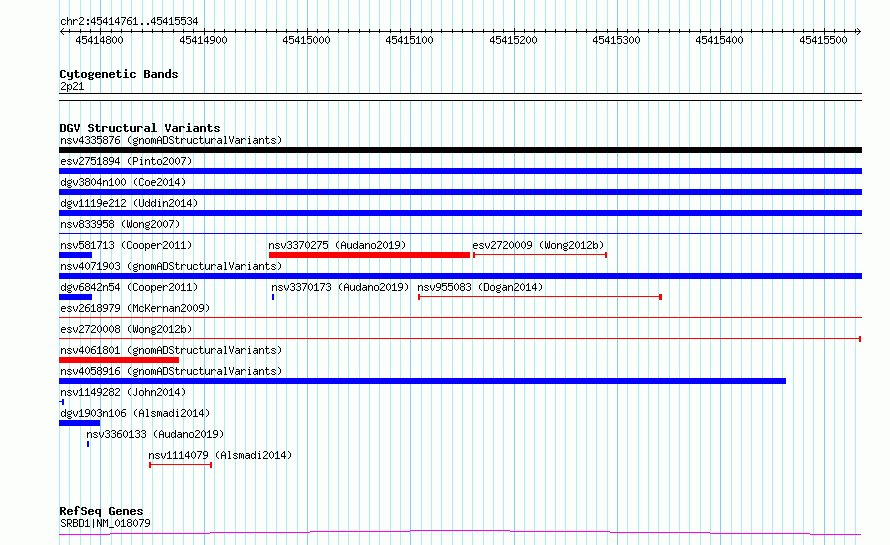The image size is (890, 545).
Task: Select nsv4061801 gnomADStructuralVariants label
Action: coord(171,350)
